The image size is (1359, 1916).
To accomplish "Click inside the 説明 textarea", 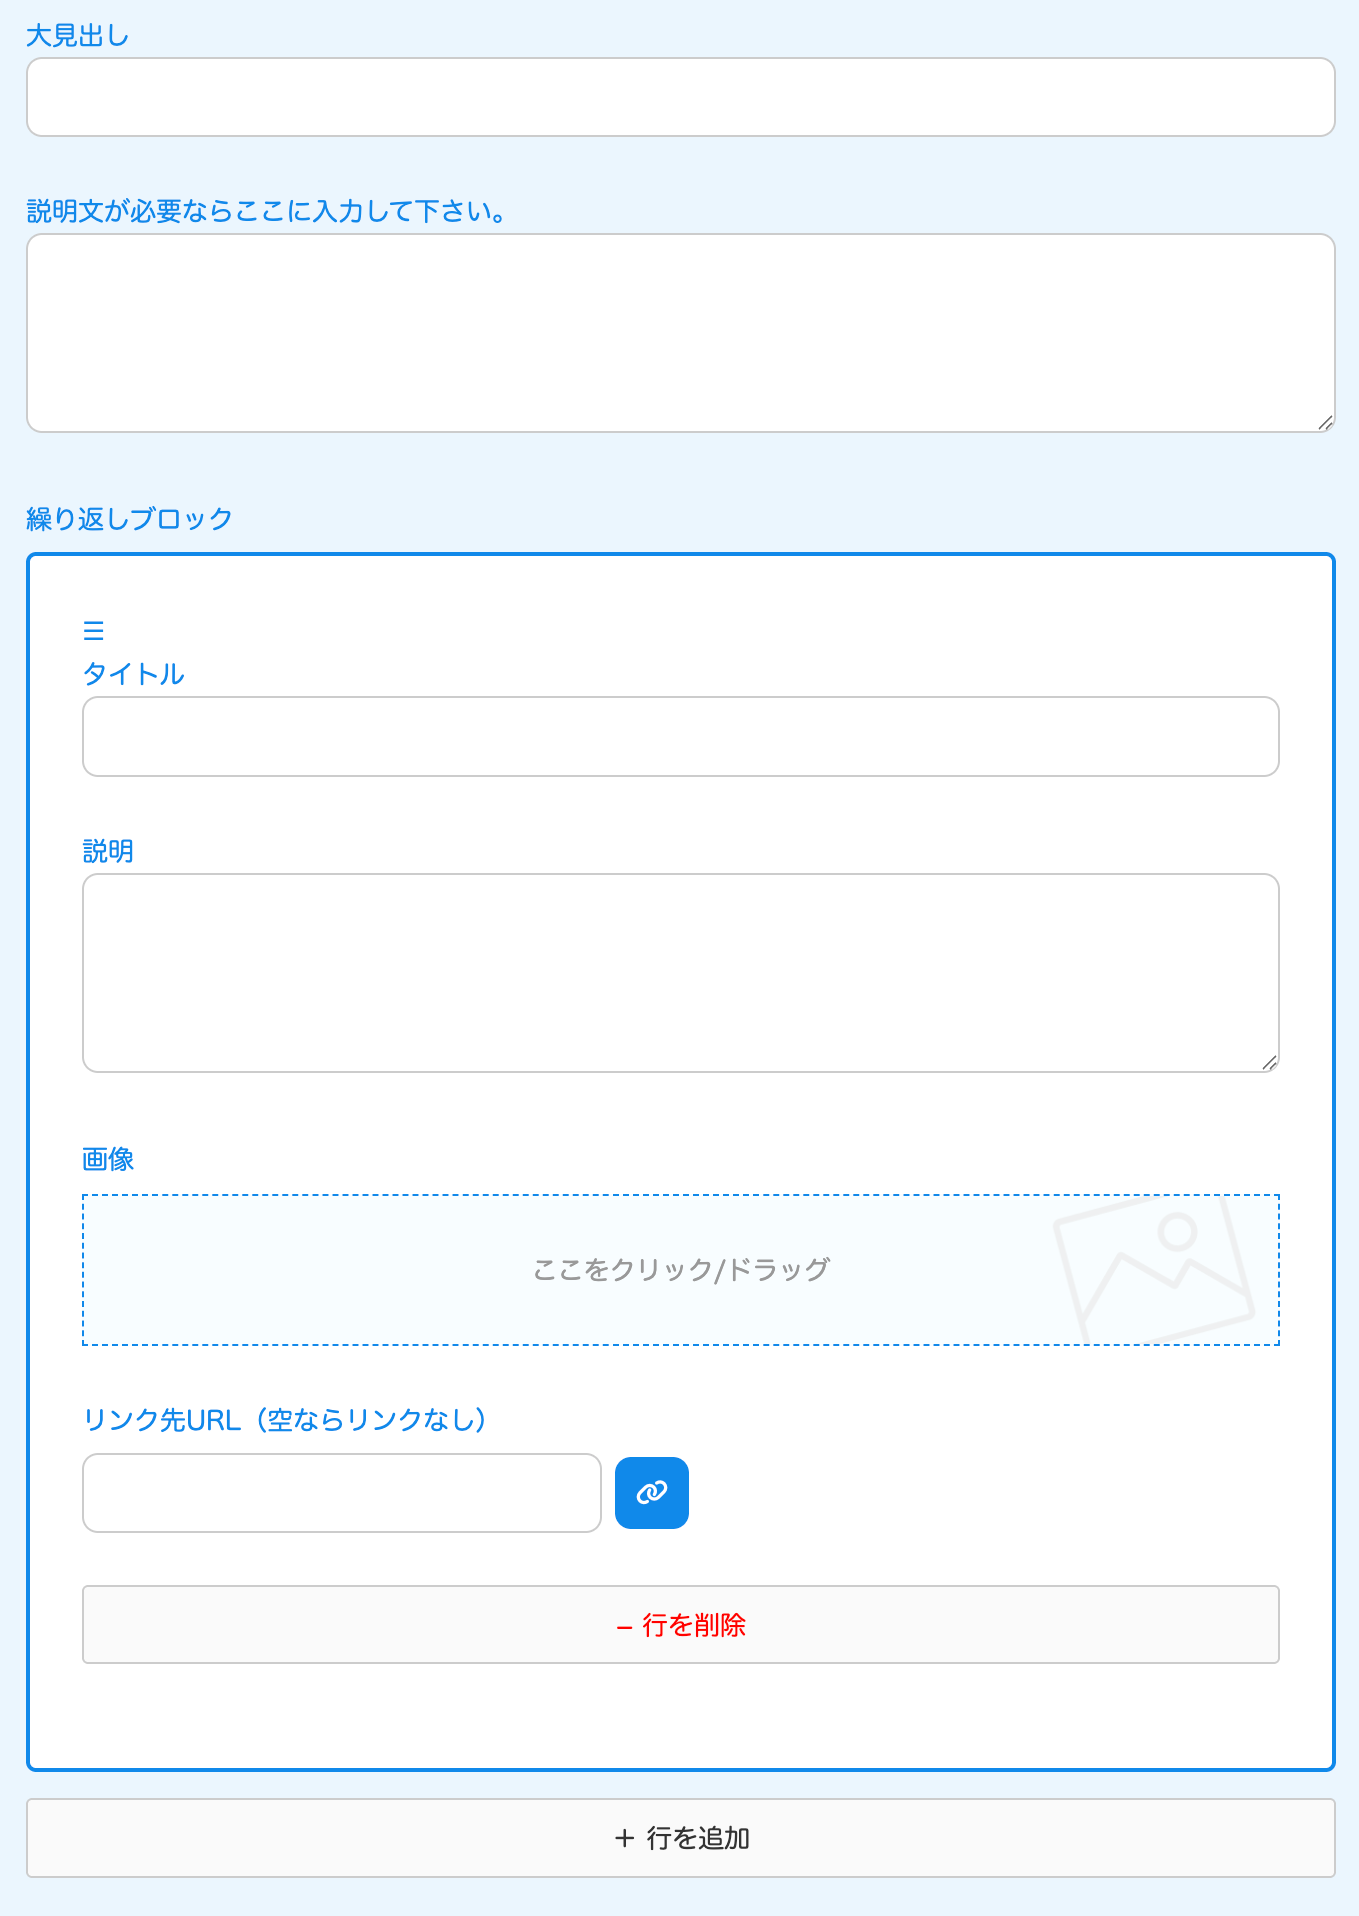I will point(681,973).
